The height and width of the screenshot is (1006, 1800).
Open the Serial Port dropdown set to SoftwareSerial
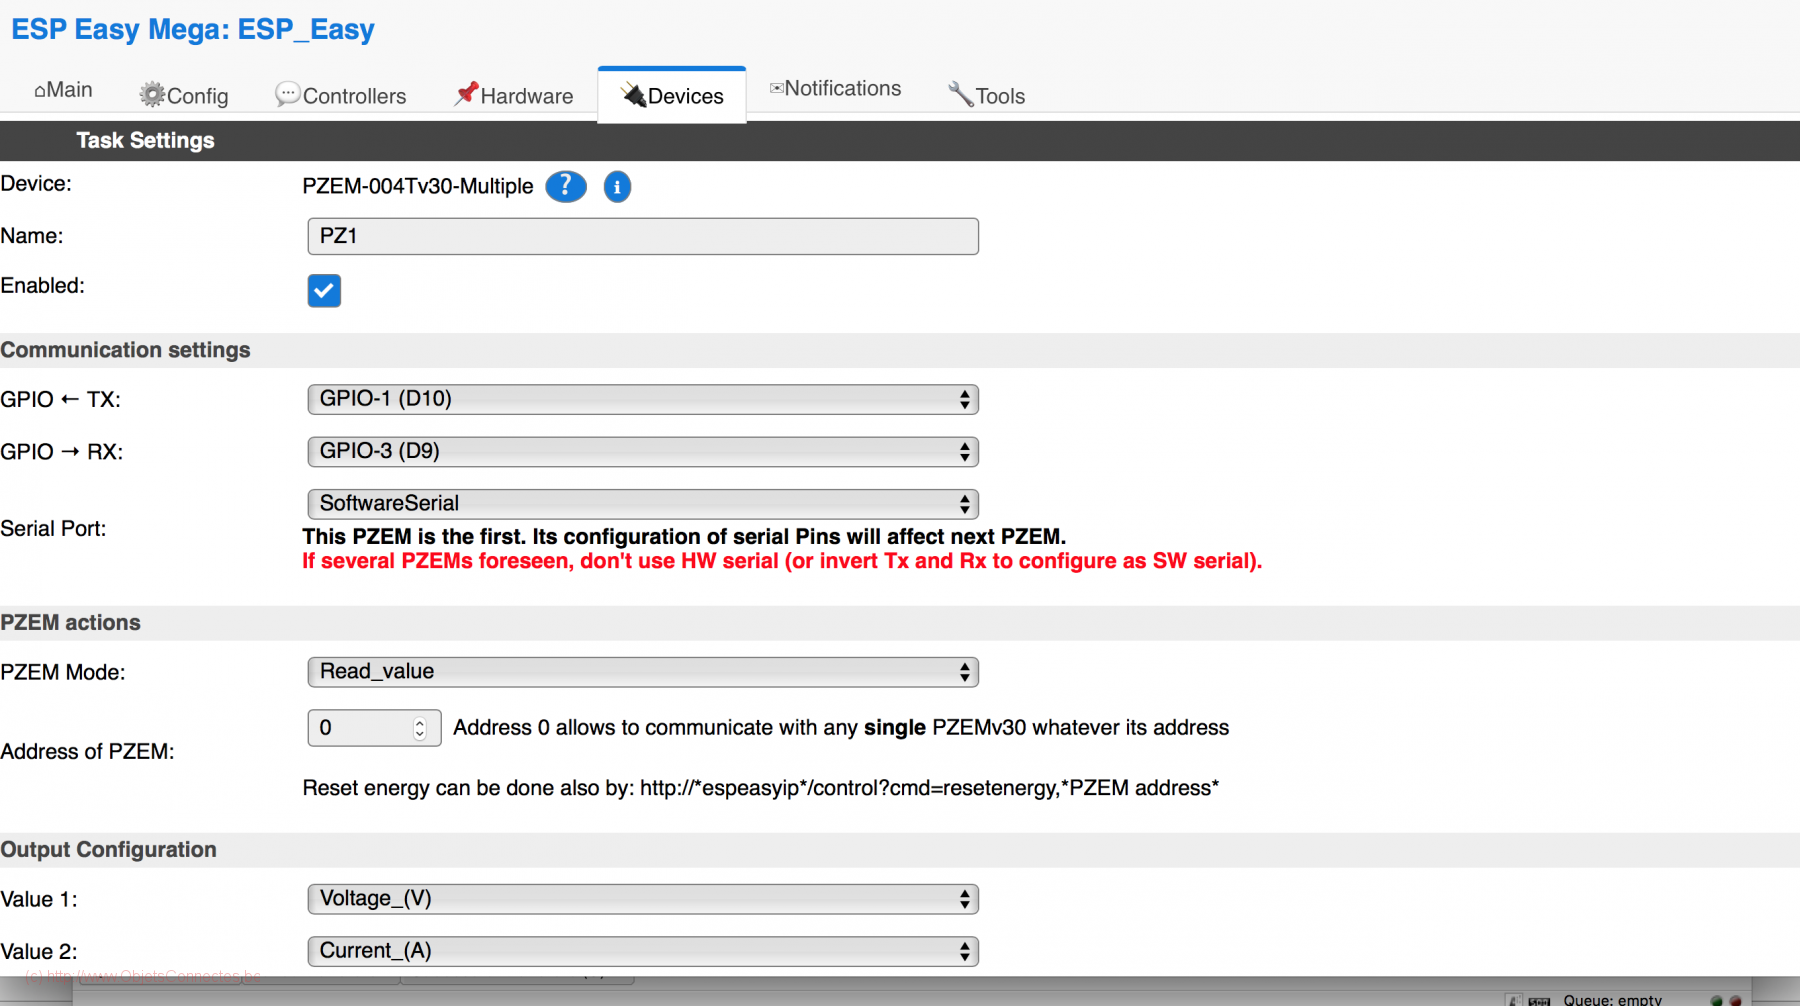[x=643, y=503]
